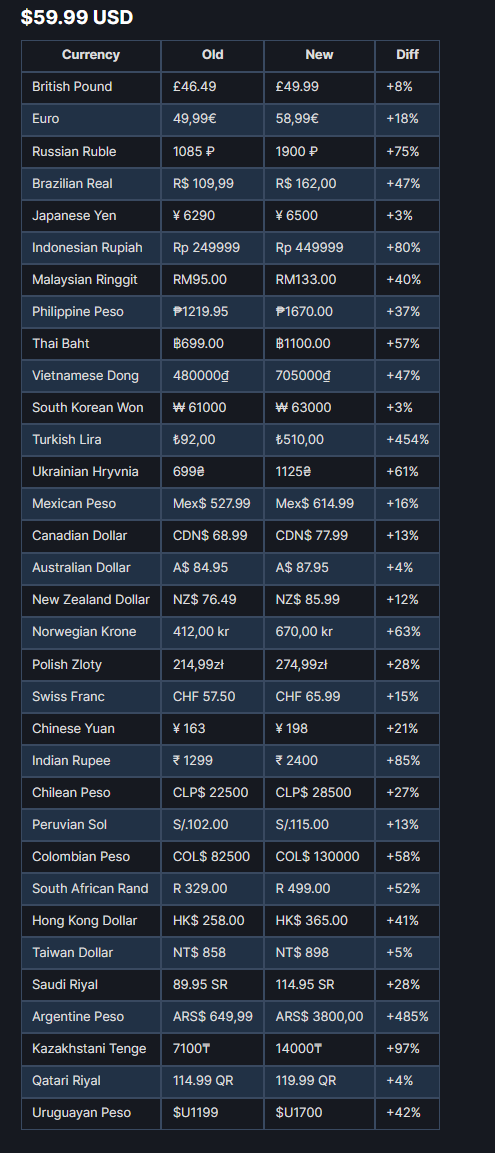Click the Russian Ruble new price 1900
Image resolution: width=495 pixels, height=1153 pixels.
point(297,151)
